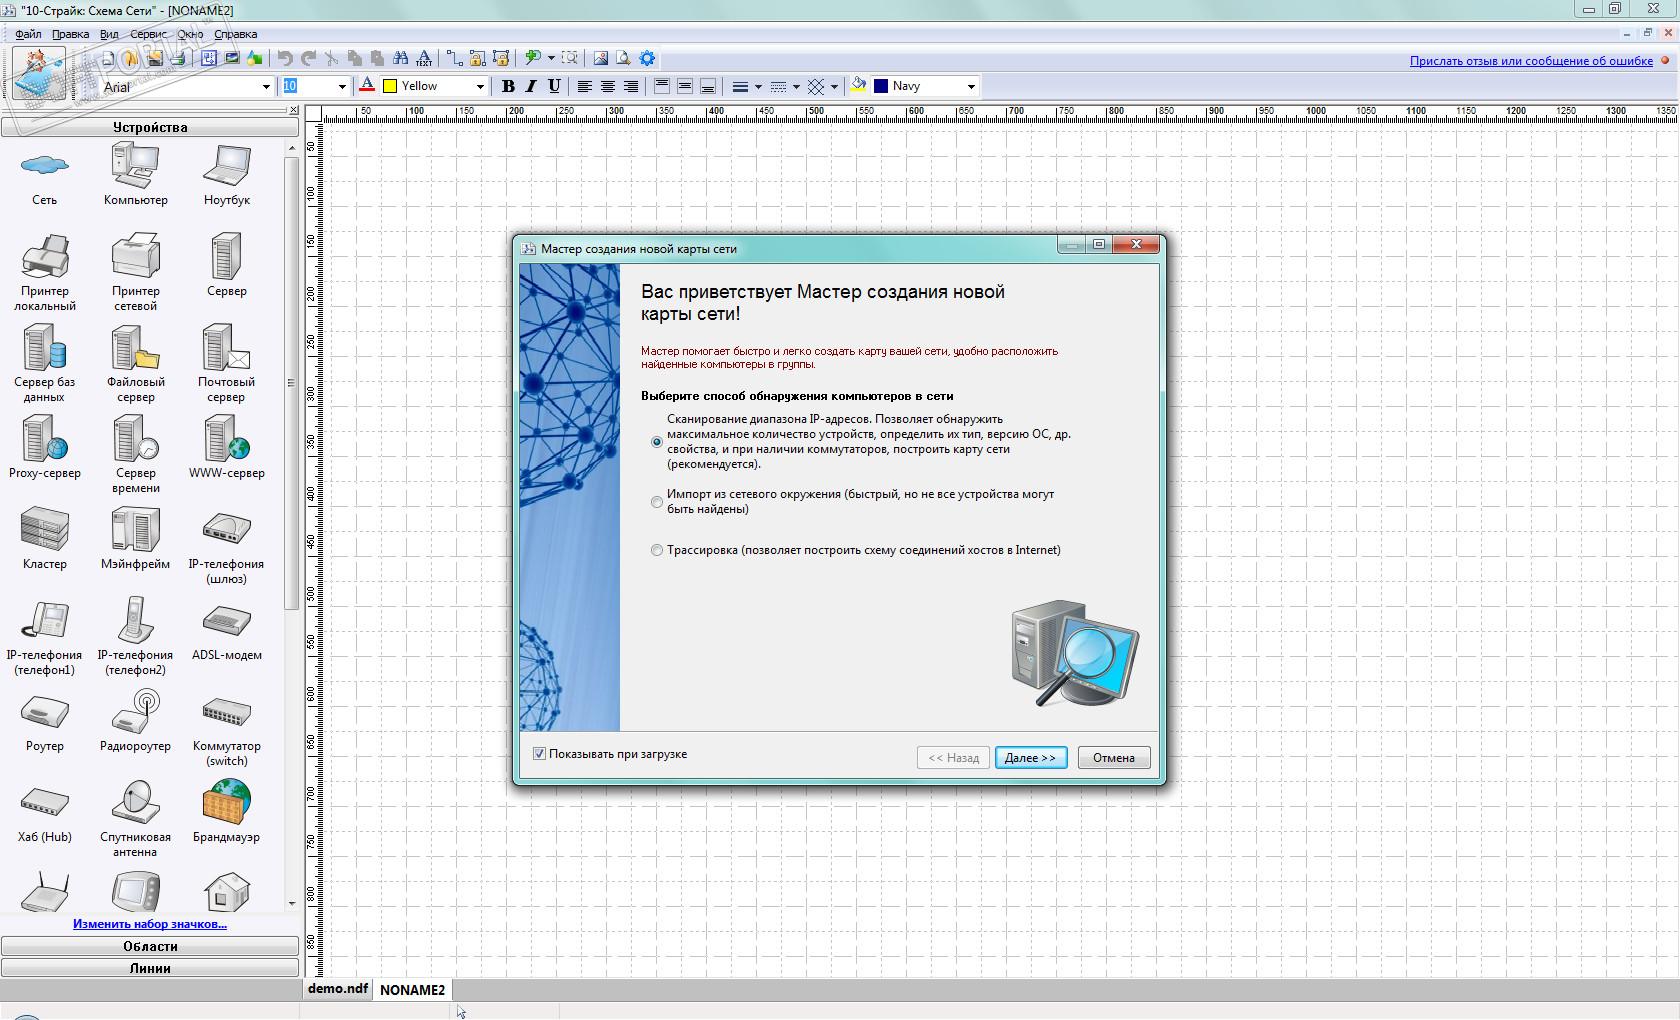Click the navy color swatch
This screenshot has width=1680, height=1020.
(881, 86)
